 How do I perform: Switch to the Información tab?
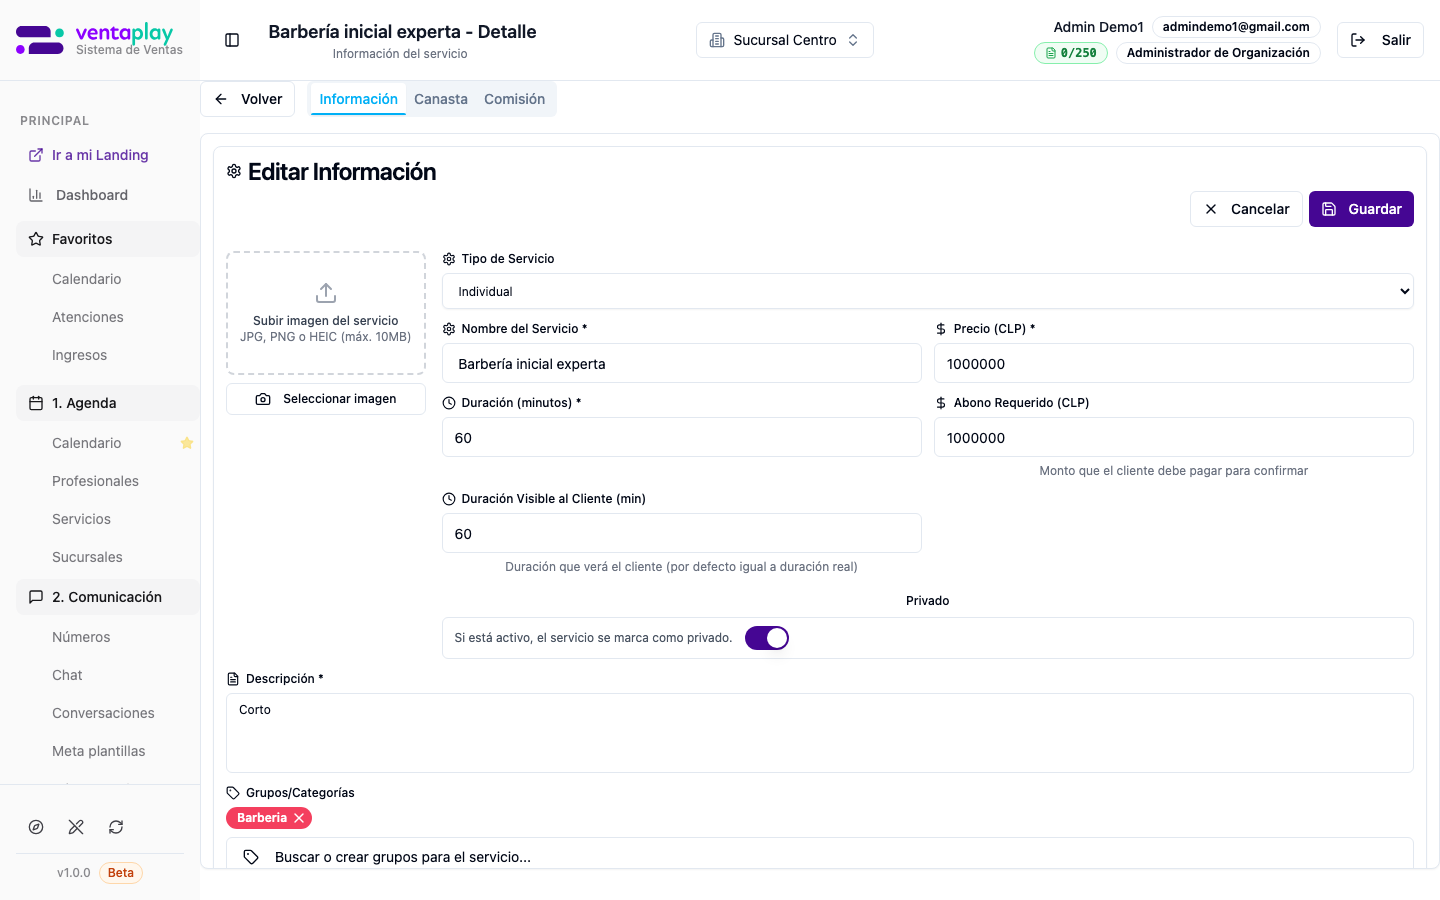[x=358, y=99]
